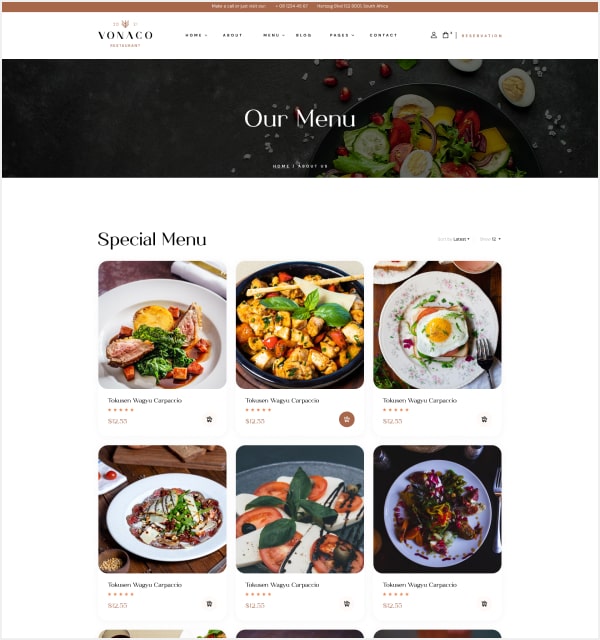Go to the About page

pos(233,36)
